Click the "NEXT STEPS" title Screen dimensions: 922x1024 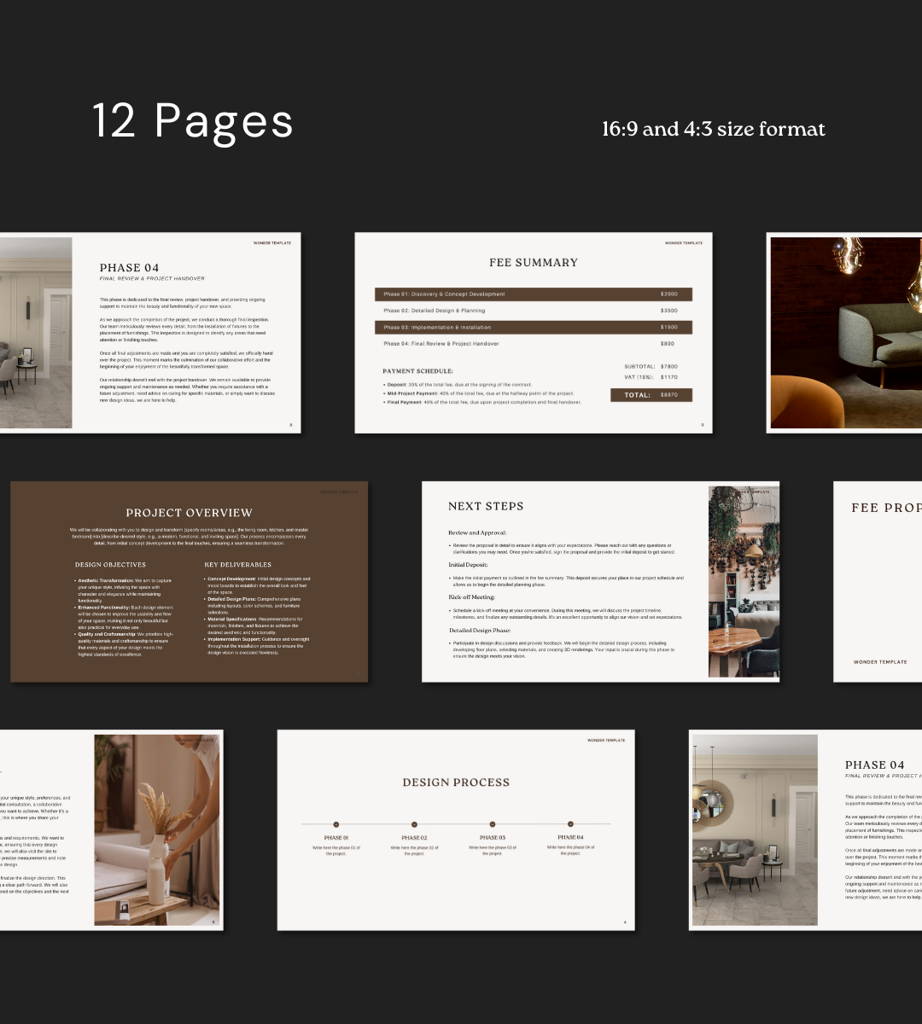click(486, 506)
